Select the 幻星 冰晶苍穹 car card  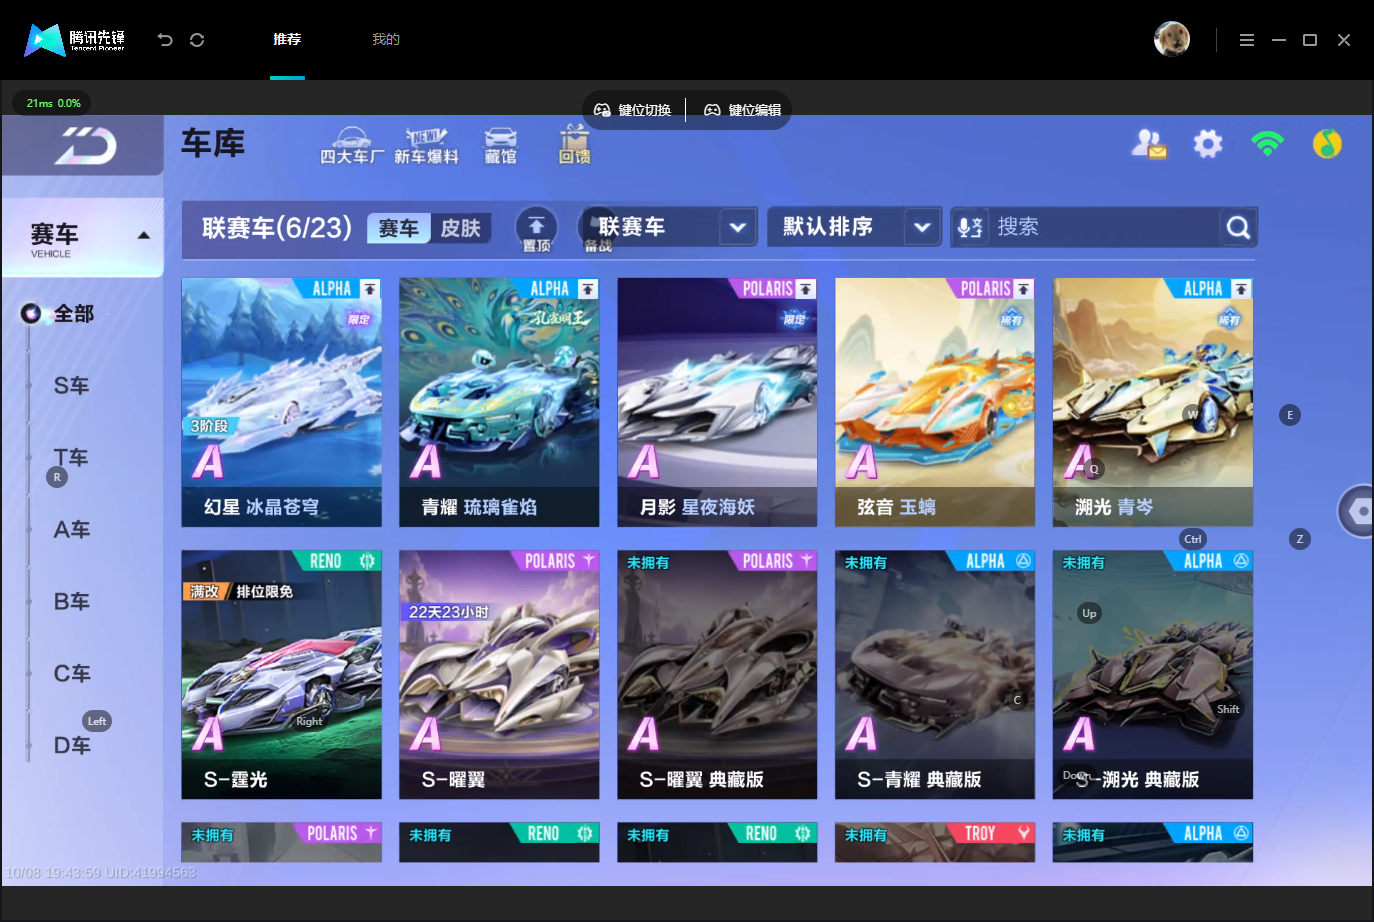click(281, 402)
